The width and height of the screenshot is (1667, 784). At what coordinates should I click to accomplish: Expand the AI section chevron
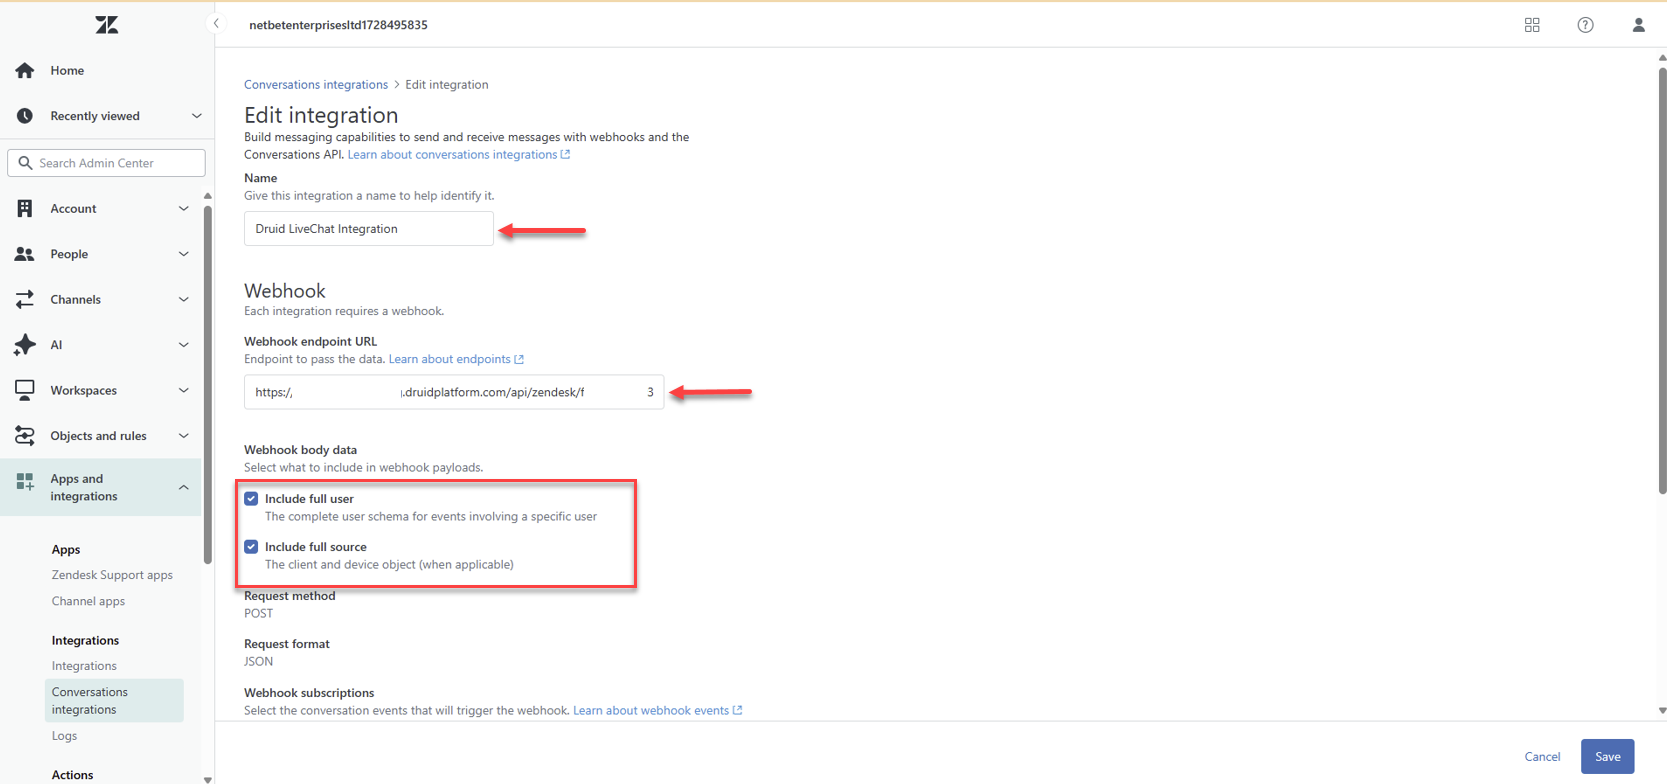point(183,345)
